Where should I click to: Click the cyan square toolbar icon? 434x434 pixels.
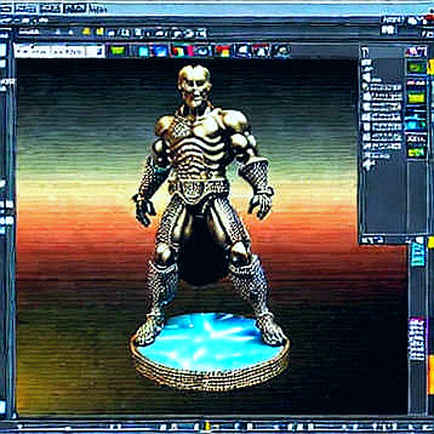pyautogui.click(x=144, y=51)
